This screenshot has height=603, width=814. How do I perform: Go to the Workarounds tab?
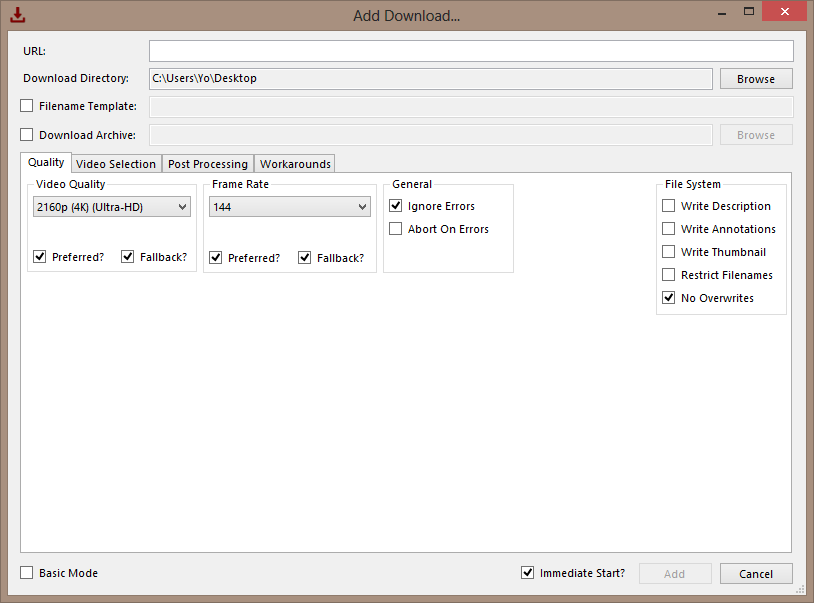pyautogui.click(x=295, y=164)
